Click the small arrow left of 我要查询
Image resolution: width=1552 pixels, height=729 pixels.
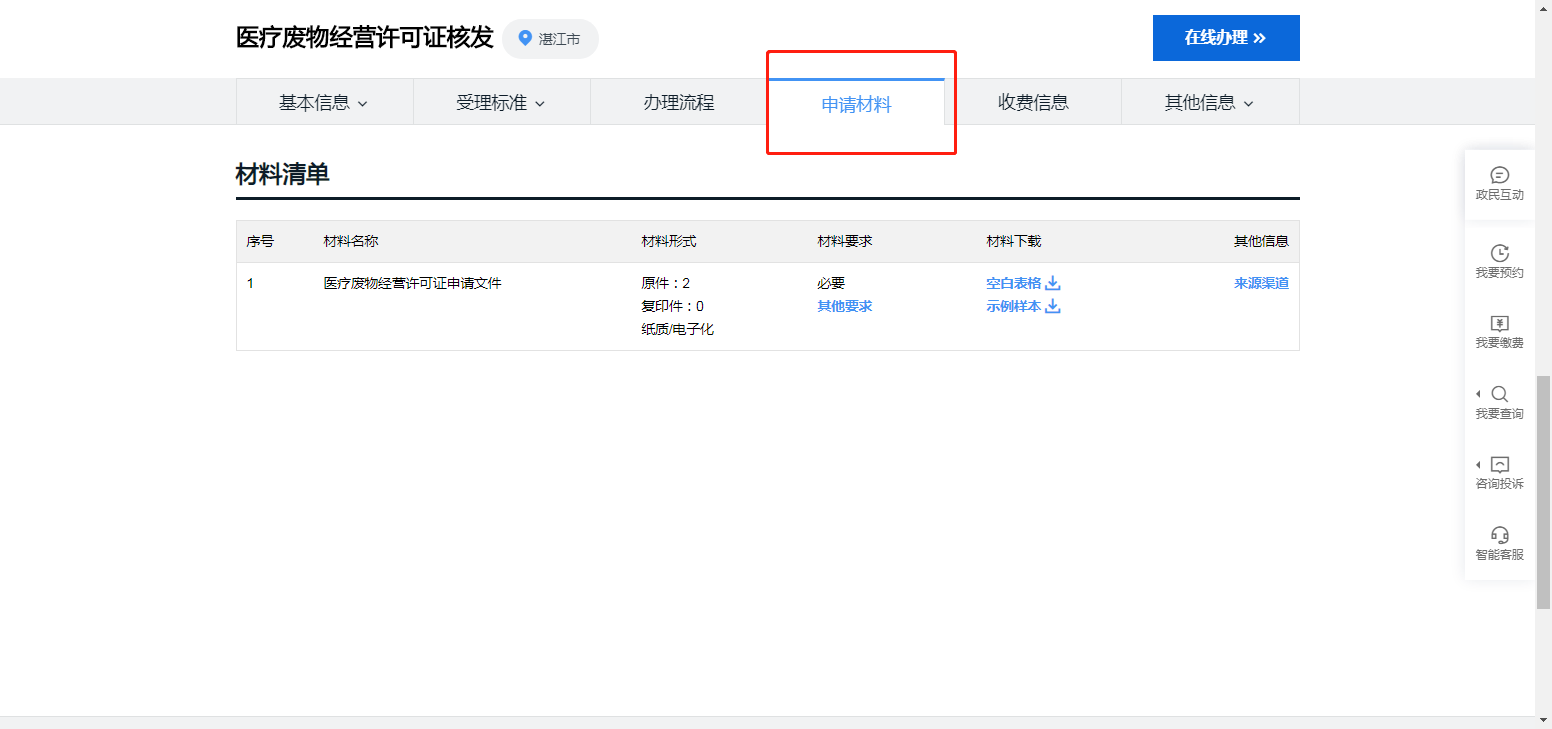point(1478,394)
